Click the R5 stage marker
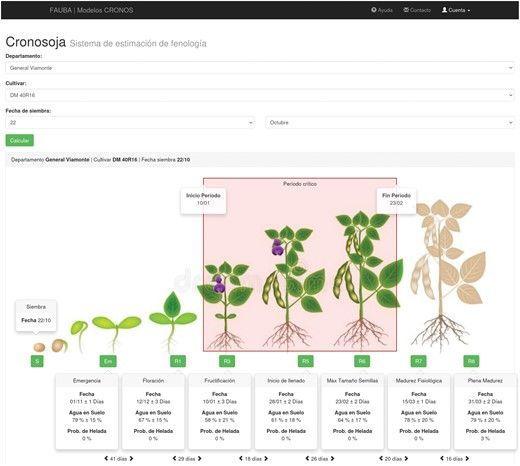Viewport: 520px width, 466px height. (x=306, y=361)
